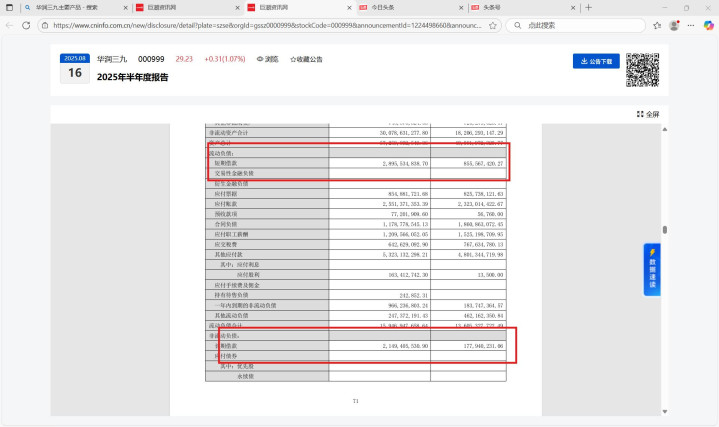
Task: Click the 衍生金融负债 row label
Action: click(x=231, y=183)
